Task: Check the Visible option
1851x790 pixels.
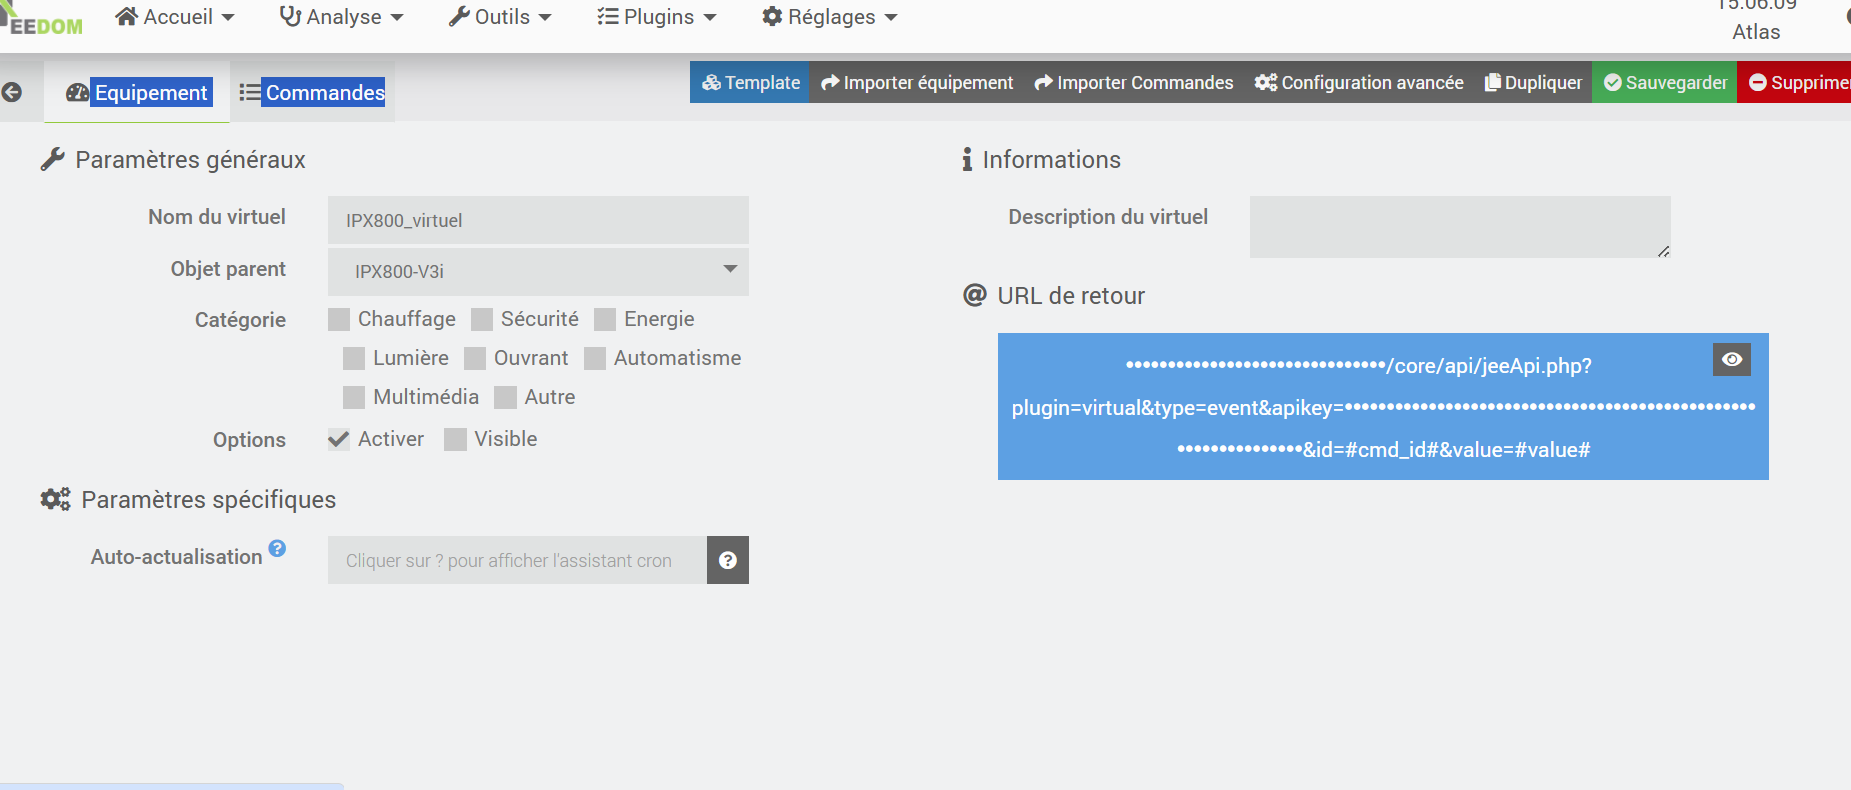Action: click(x=456, y=440)
